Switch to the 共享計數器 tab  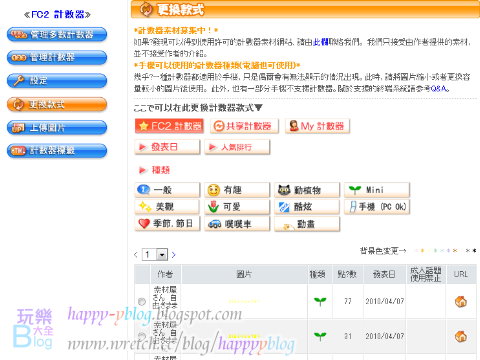click(244, 126)
